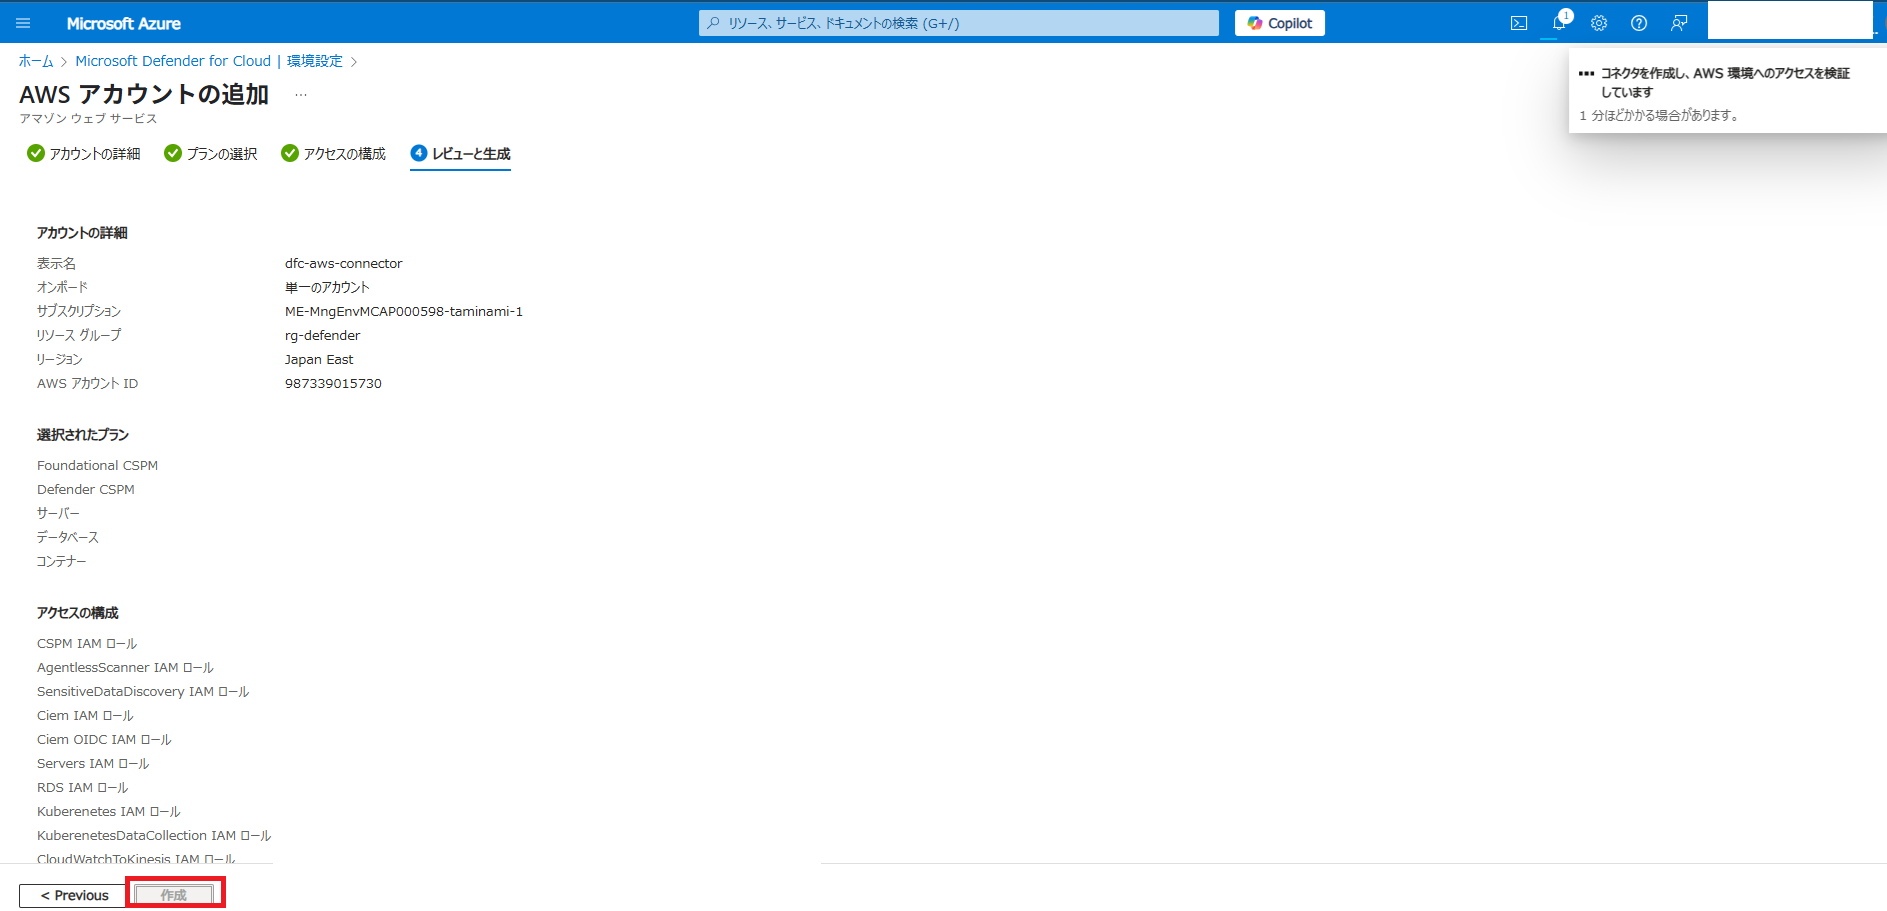This screenshot has width=1887, height=911.
Task: Click サーバー plan entry
Action: pyautogui.click(x=58, y=513)
